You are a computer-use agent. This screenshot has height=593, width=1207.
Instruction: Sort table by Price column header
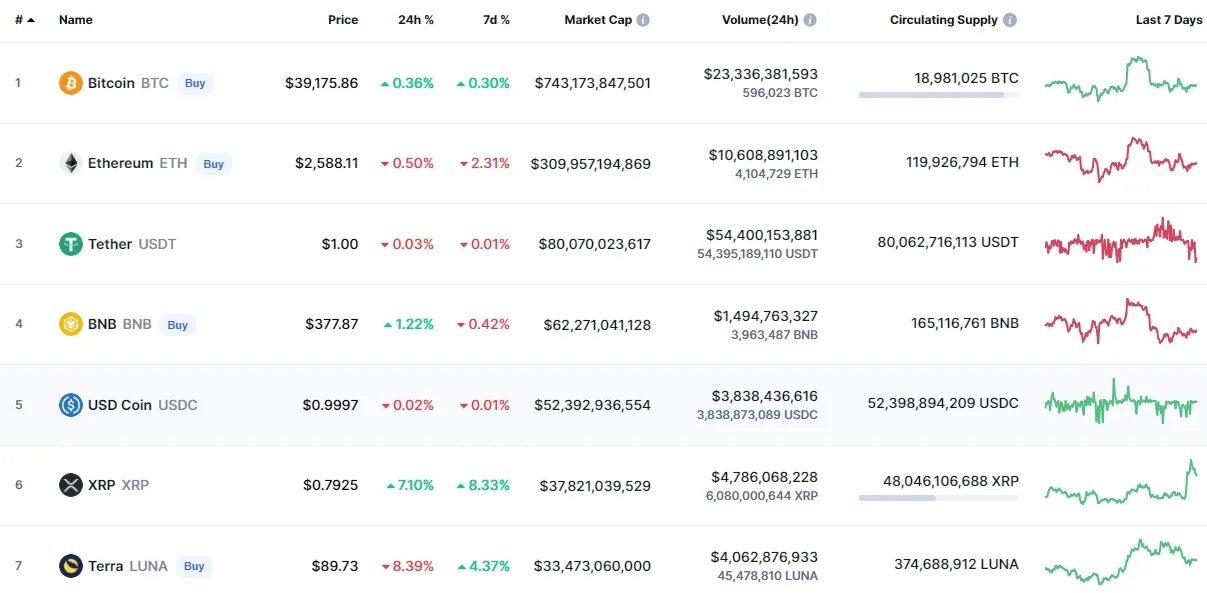343,20
